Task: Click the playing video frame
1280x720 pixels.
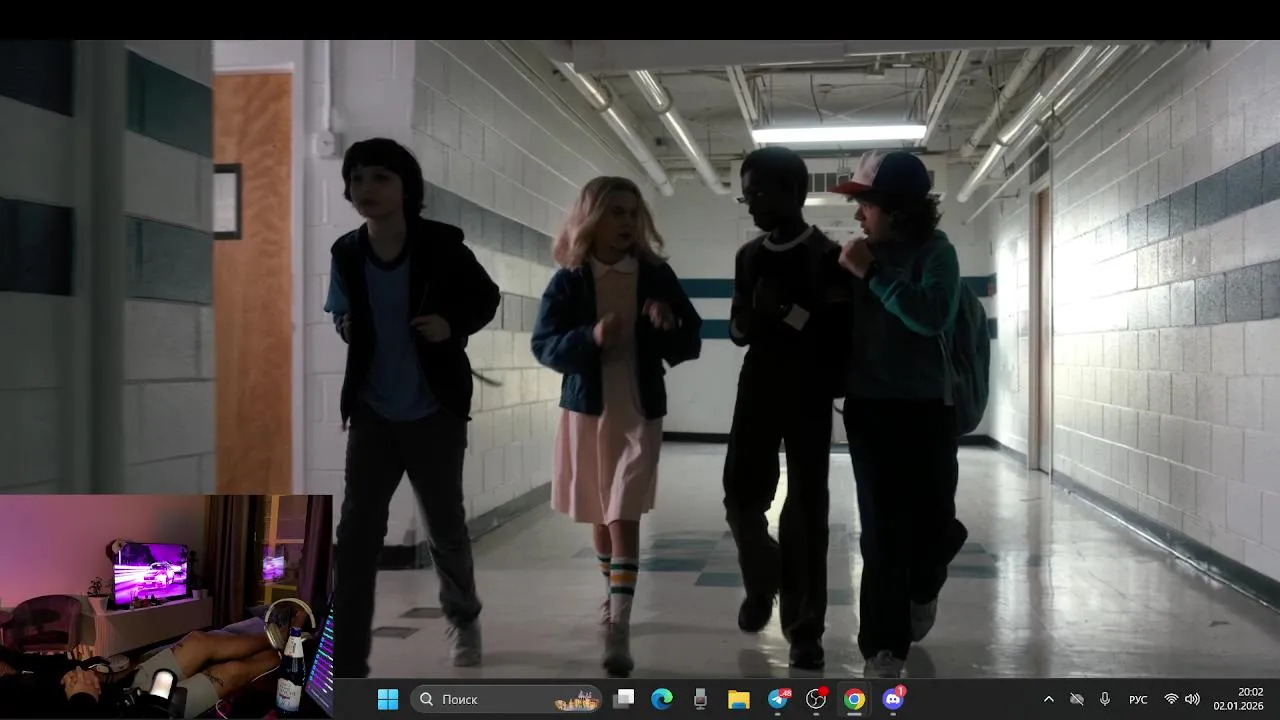Action: [640, 360]
